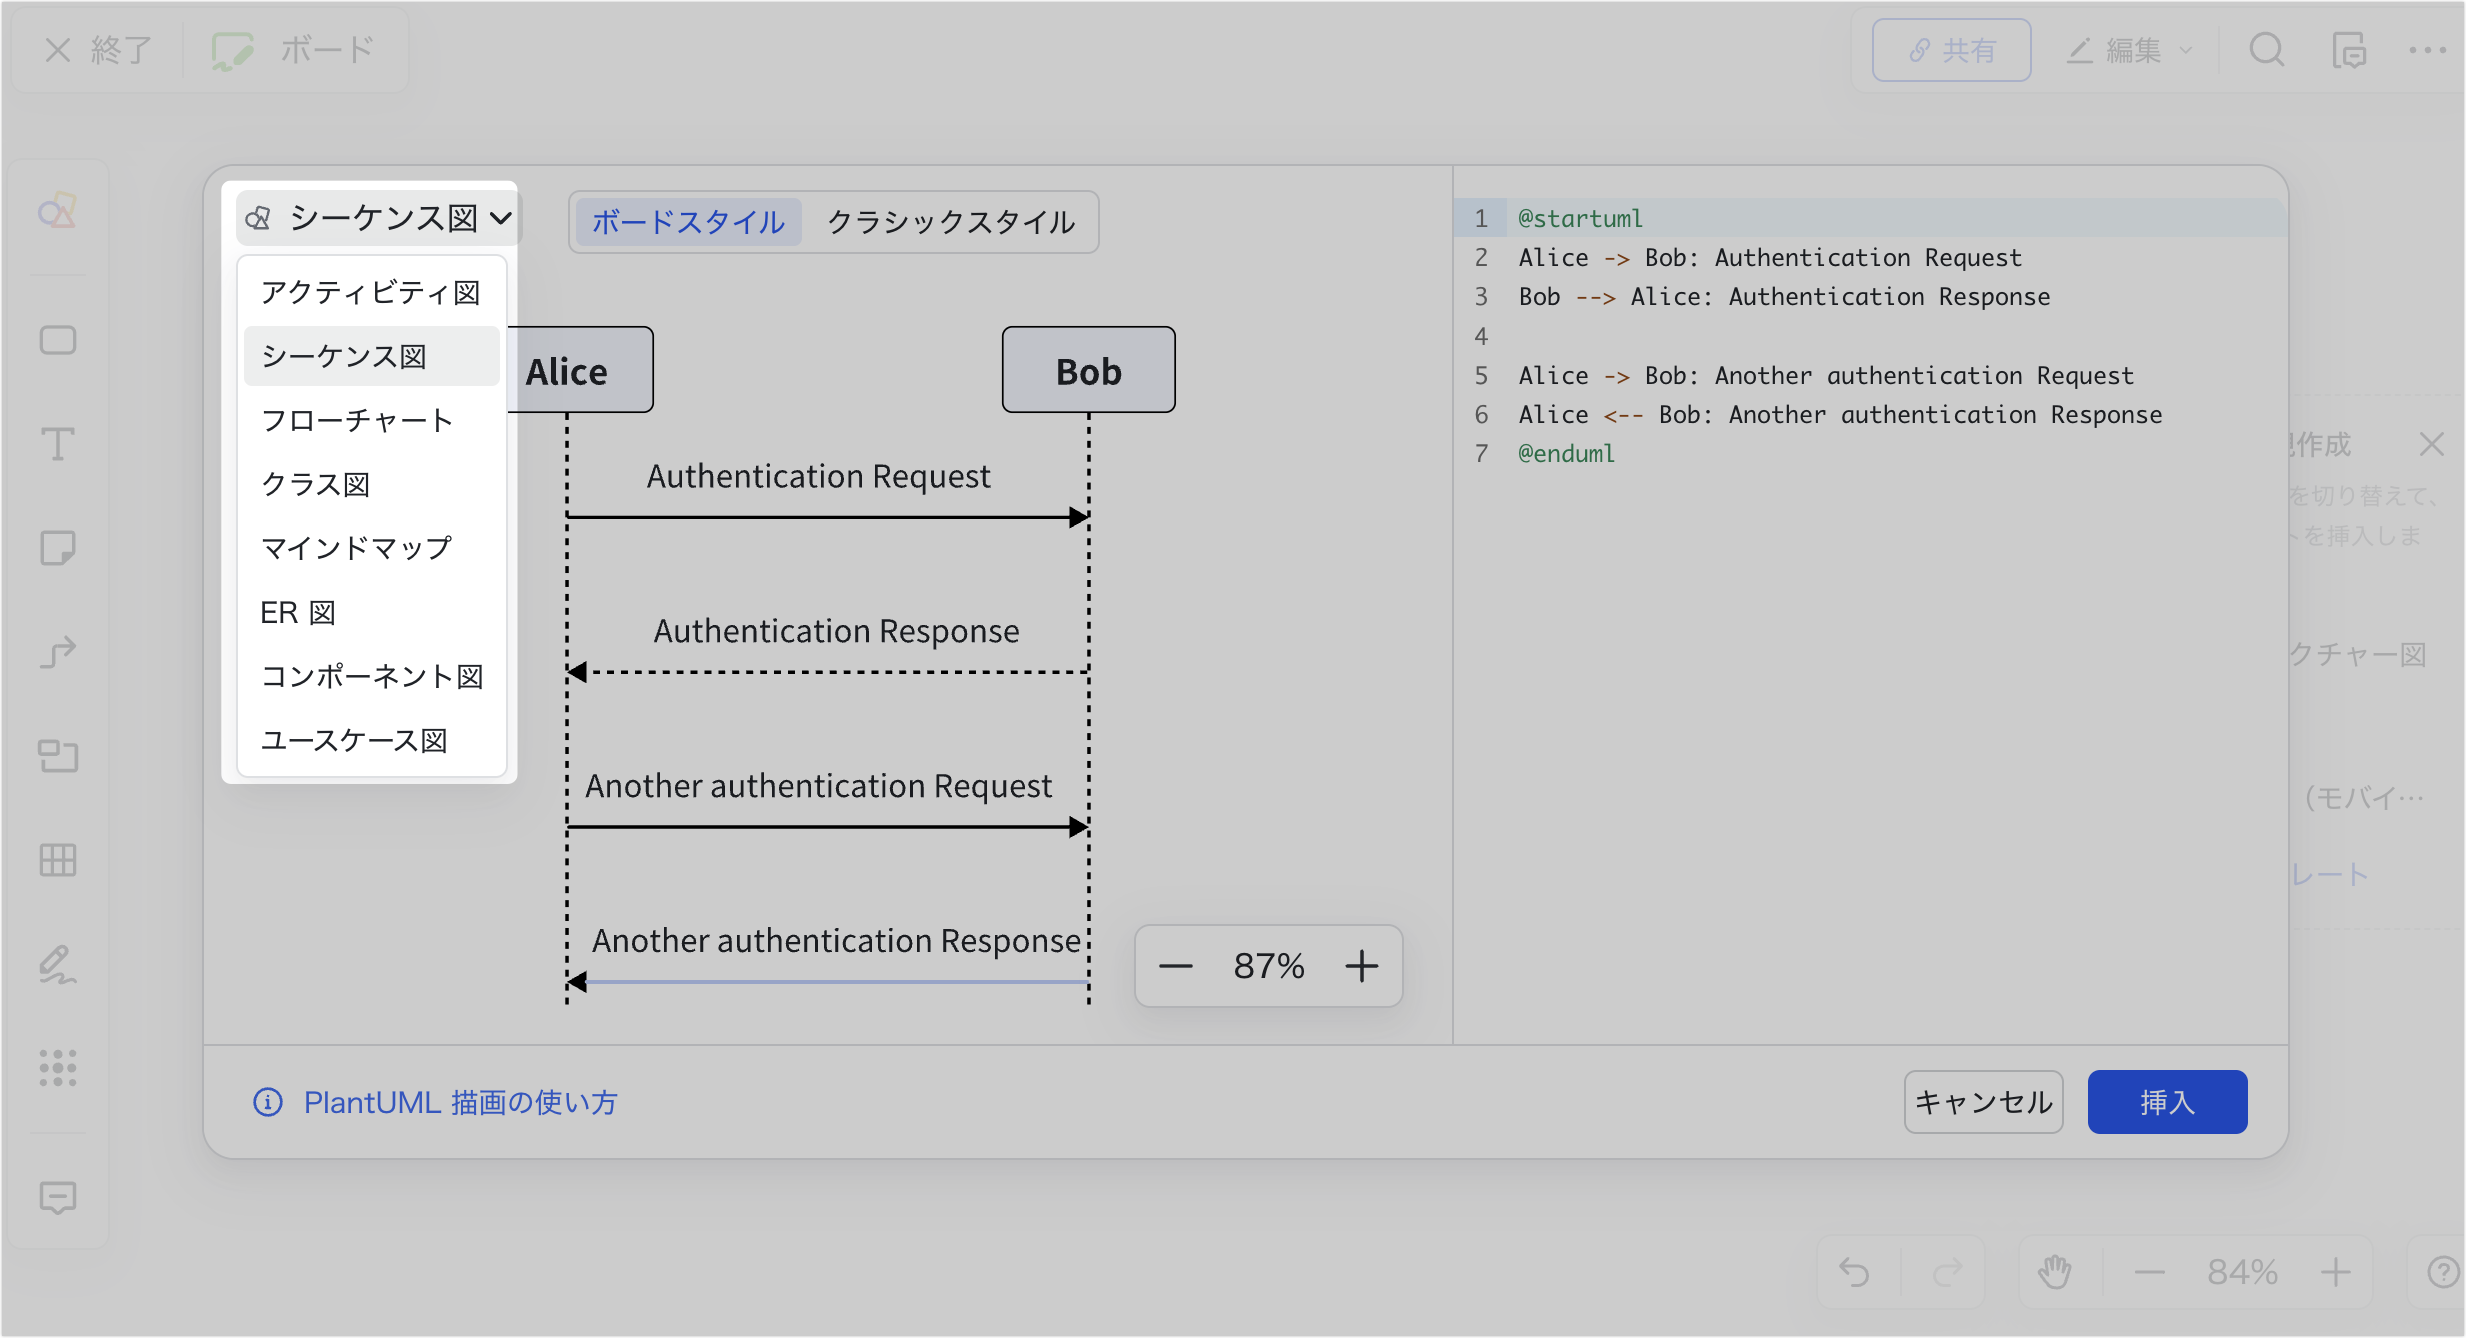Click the search icon in top toolbar
The height and width of the screenshot is (1338, 2466).
pyautogui.click(x=2267, y=49)
